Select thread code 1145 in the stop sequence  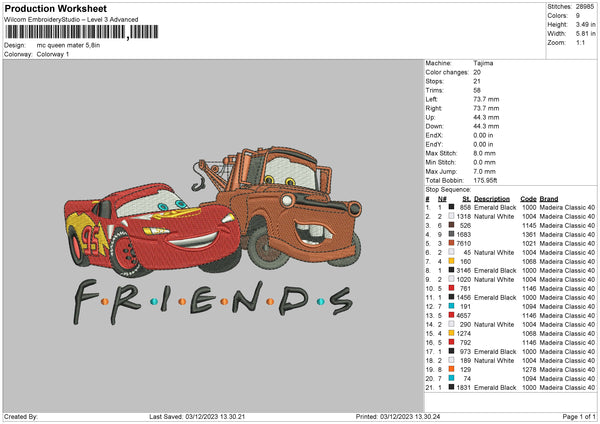point(529,225)
